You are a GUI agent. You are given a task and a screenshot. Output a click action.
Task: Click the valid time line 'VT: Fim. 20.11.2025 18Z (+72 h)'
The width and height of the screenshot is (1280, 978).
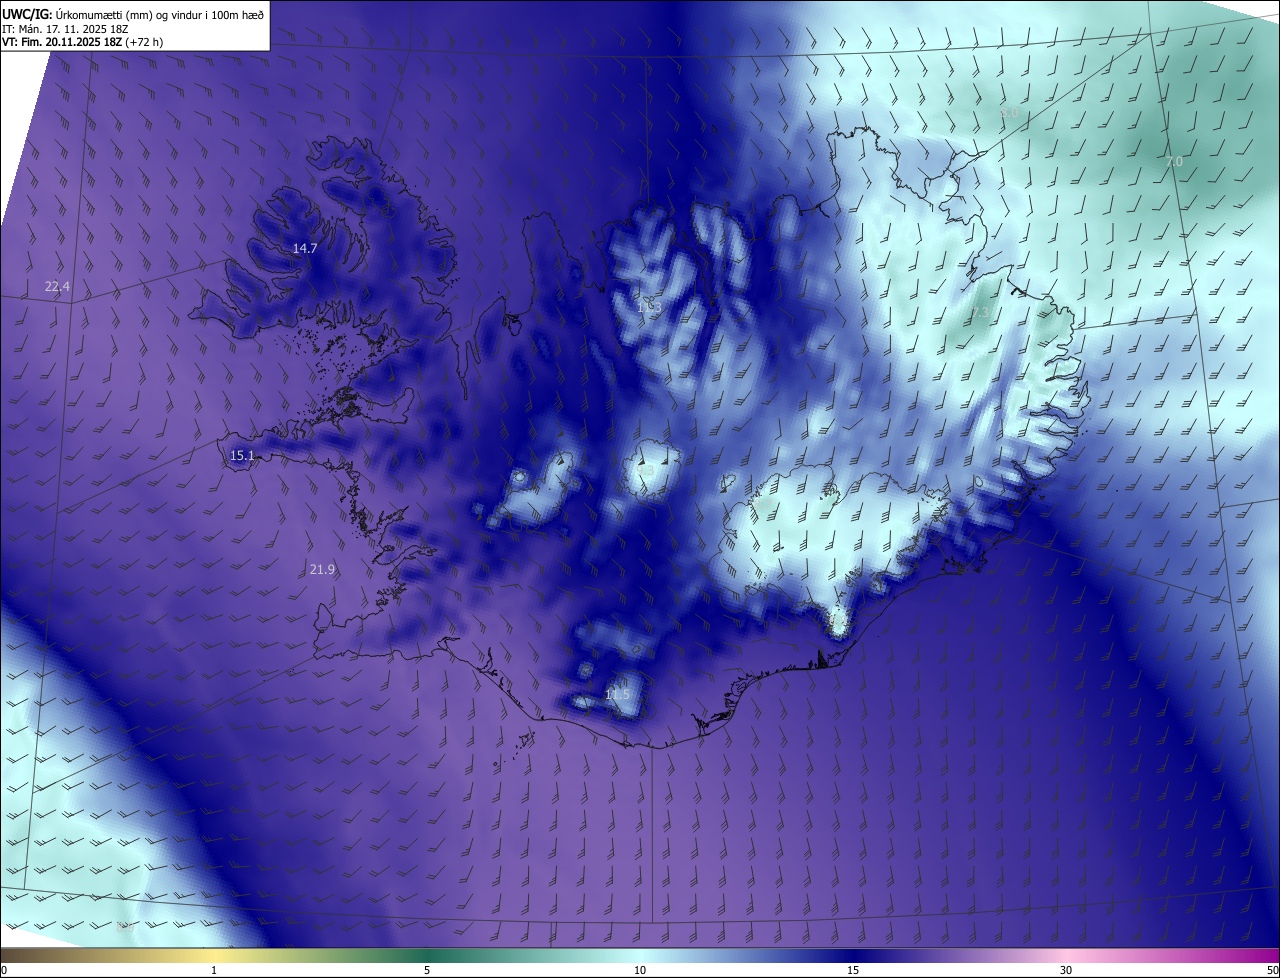(x=82, y=42)
